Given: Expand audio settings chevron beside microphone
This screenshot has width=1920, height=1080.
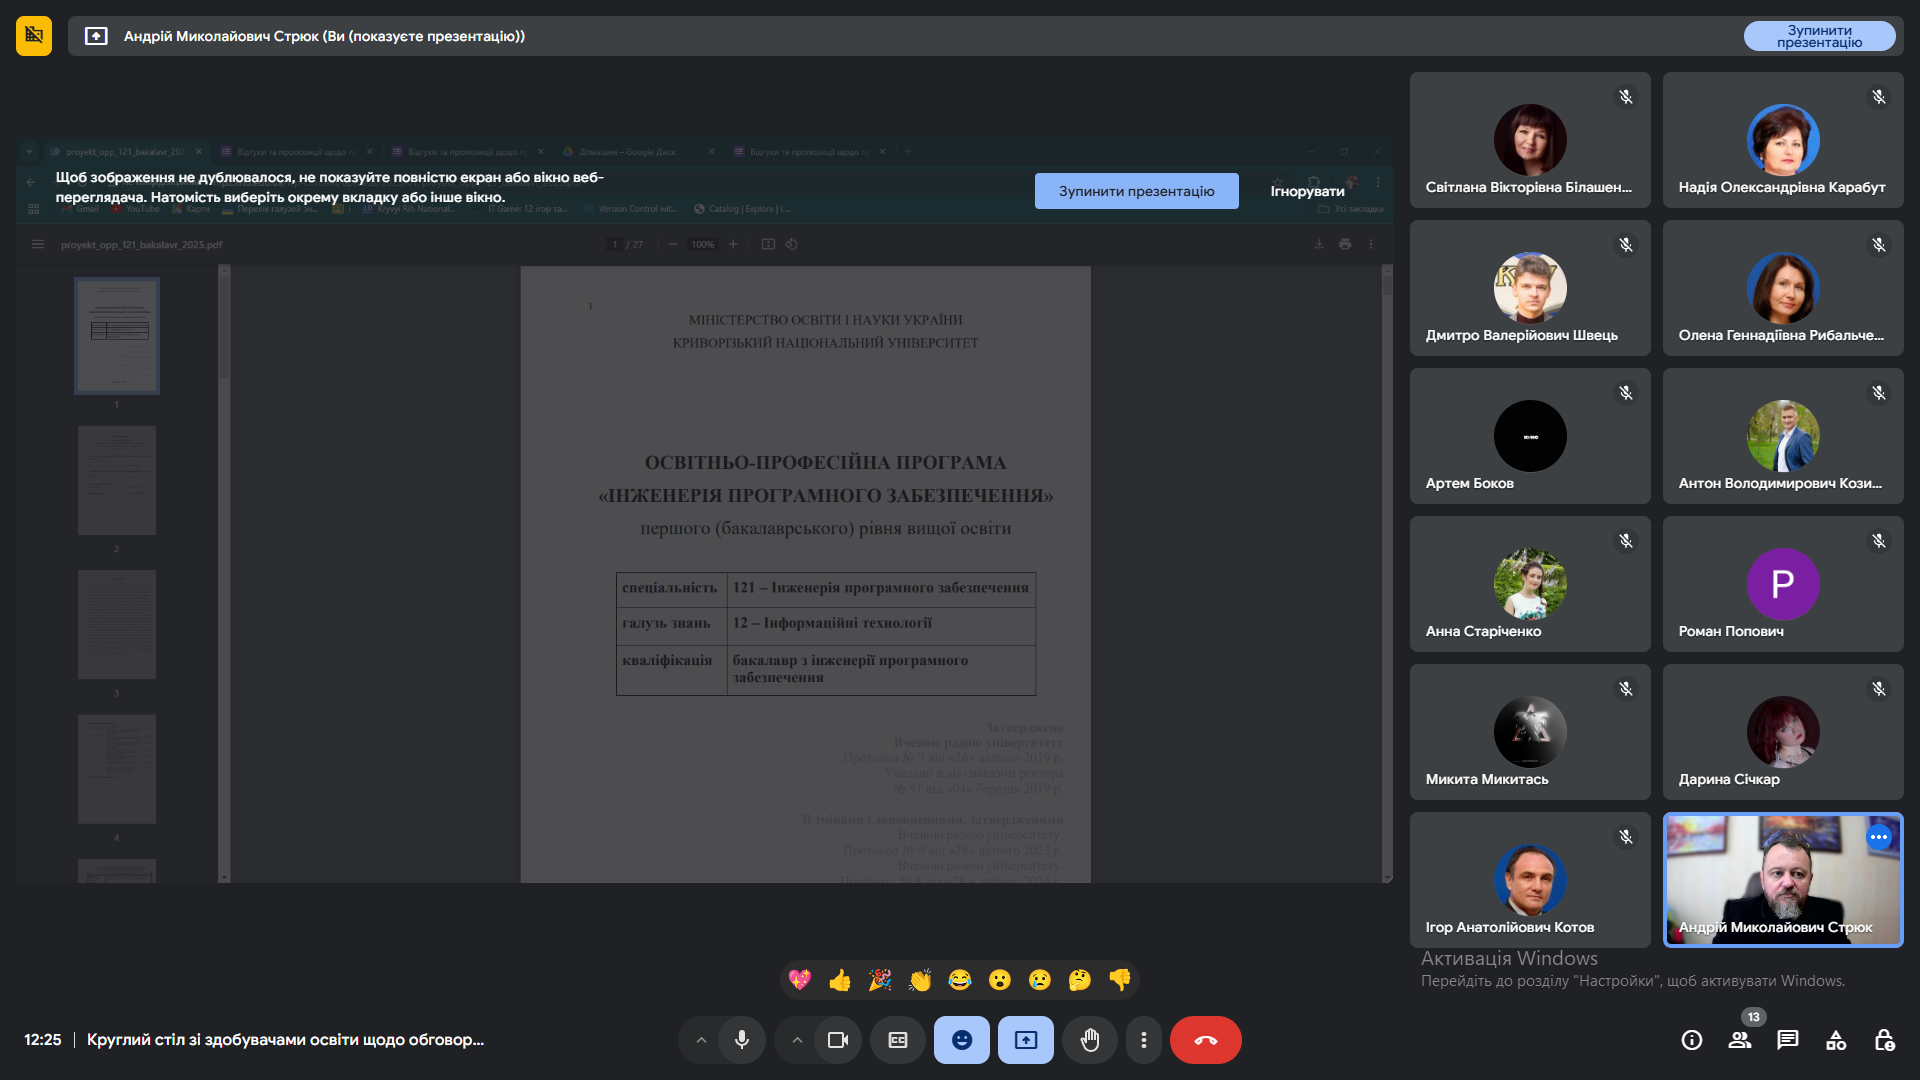Looking at the screenshot, I should [x=701, y=1040].
